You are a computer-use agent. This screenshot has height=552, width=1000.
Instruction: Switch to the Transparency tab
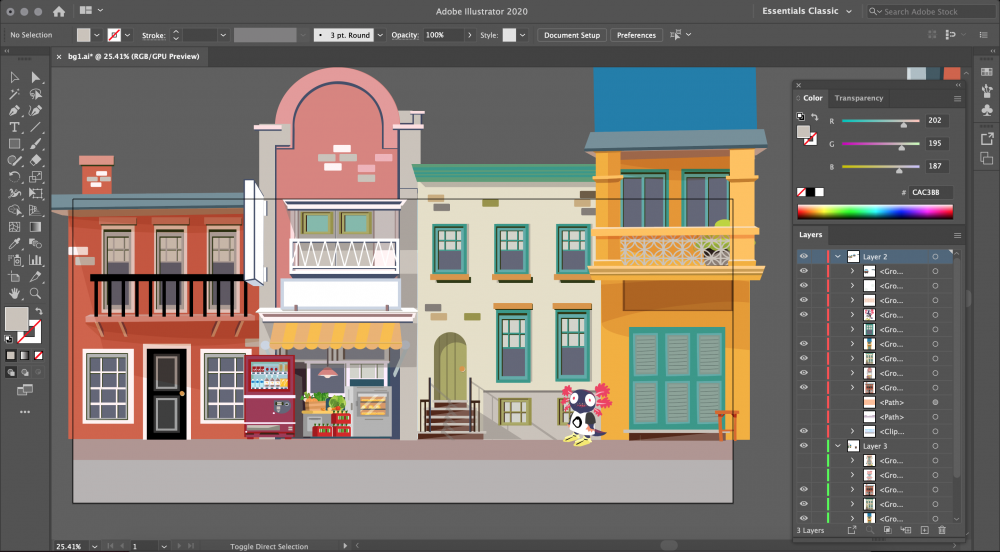click(x=858, y=98)
